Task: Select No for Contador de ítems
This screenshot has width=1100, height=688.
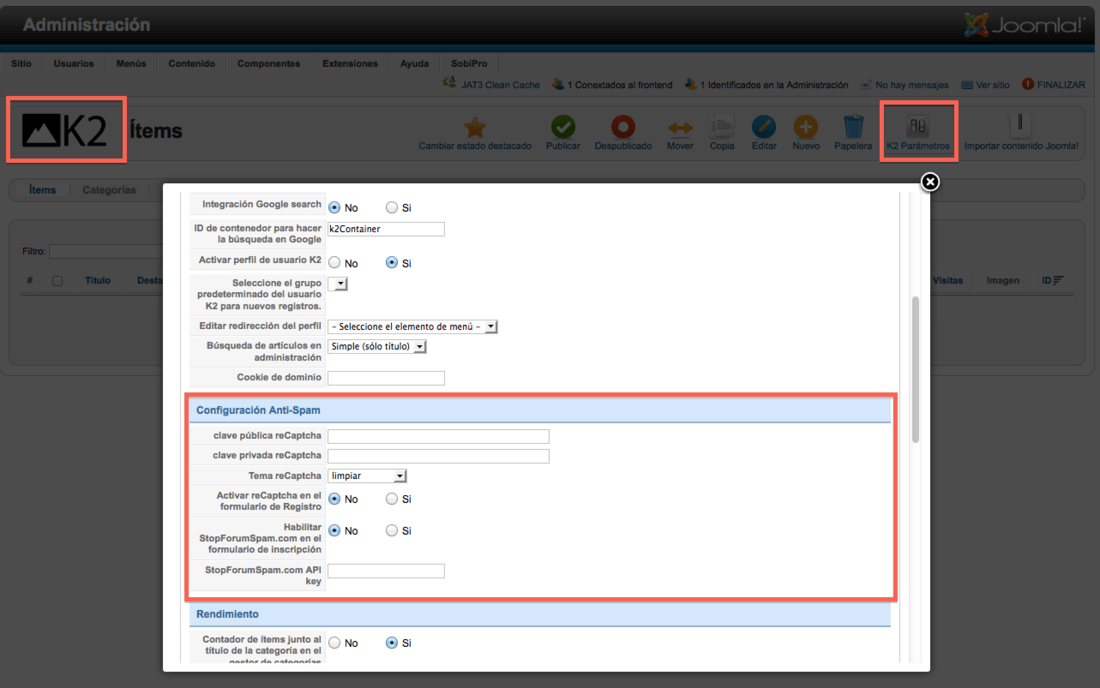Action: point(335,642)
